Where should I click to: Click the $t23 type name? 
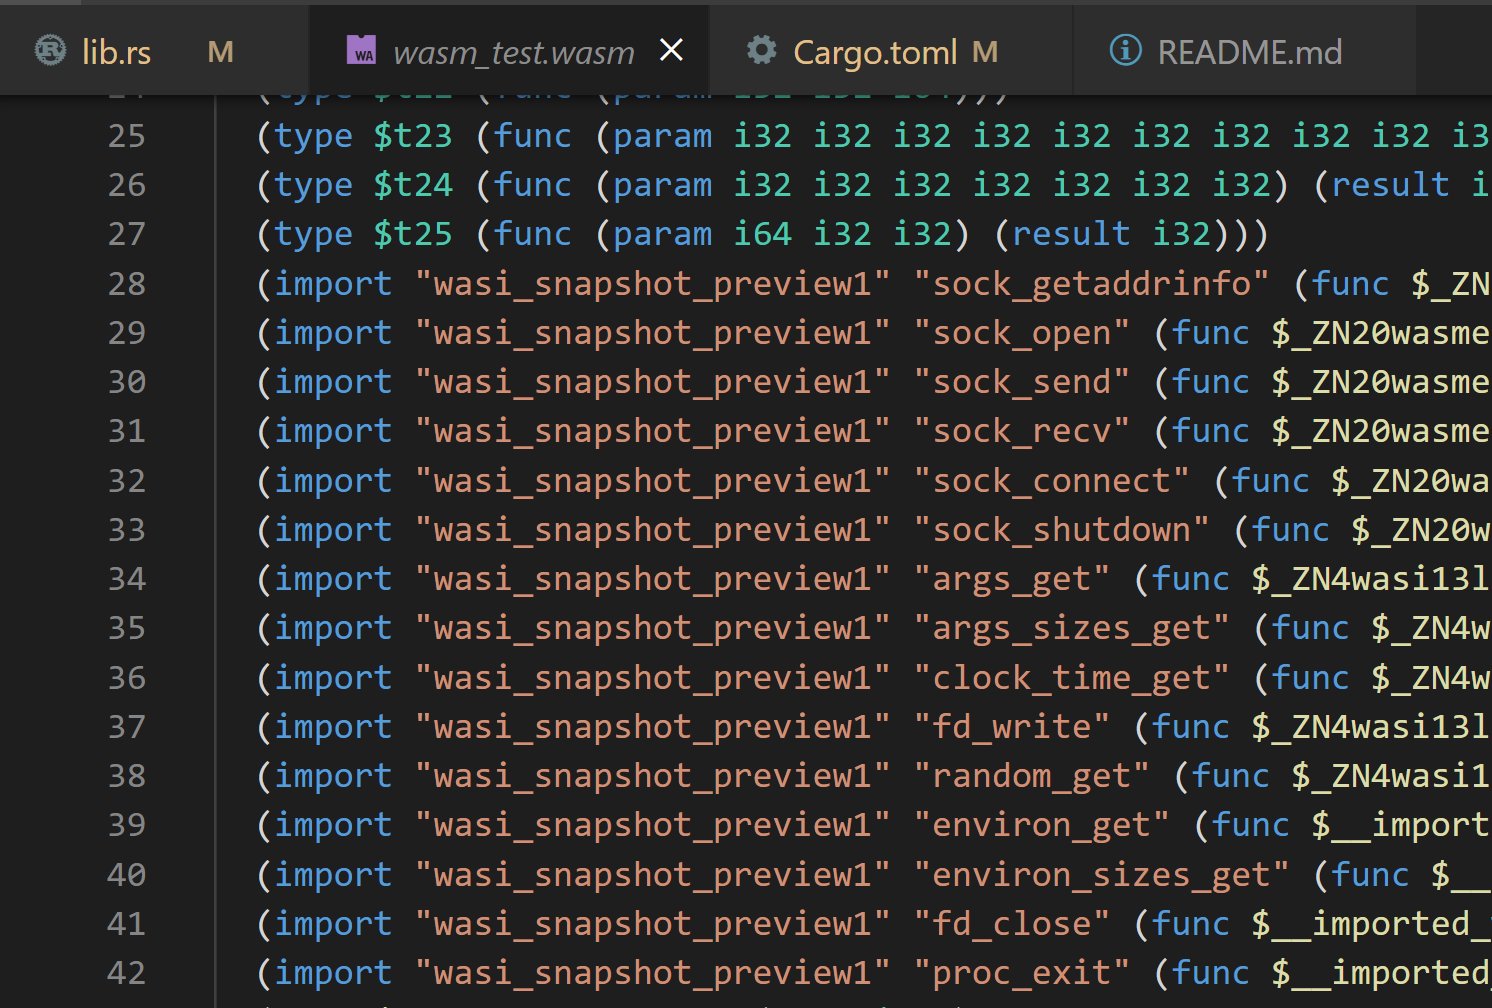pos(413,136)
